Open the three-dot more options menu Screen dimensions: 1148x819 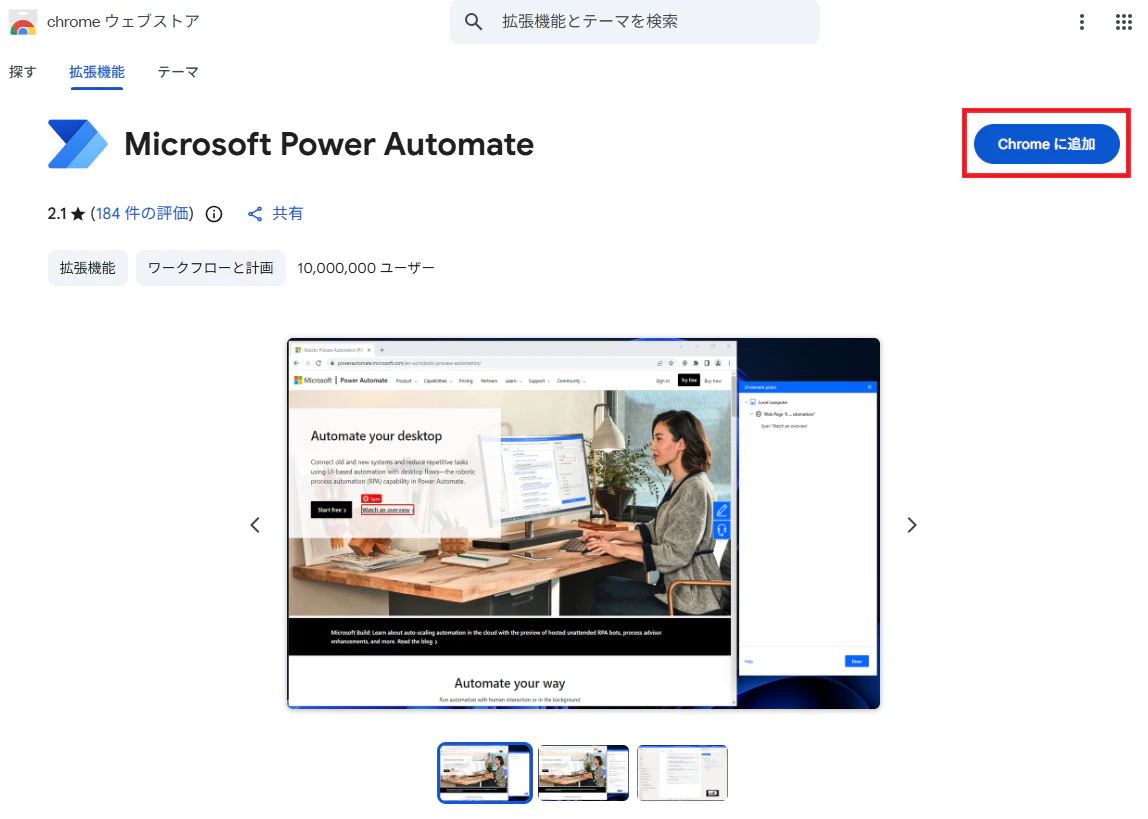point(1081,22)
